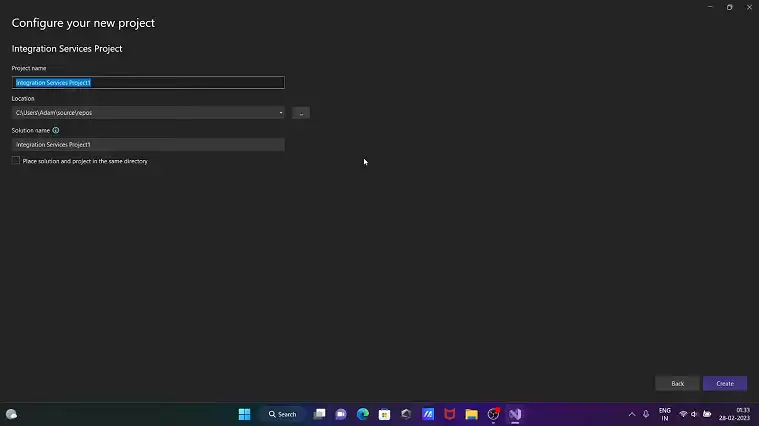
Task: Open the blue slashed app icon in taskbar
Action: pos(428,414)
